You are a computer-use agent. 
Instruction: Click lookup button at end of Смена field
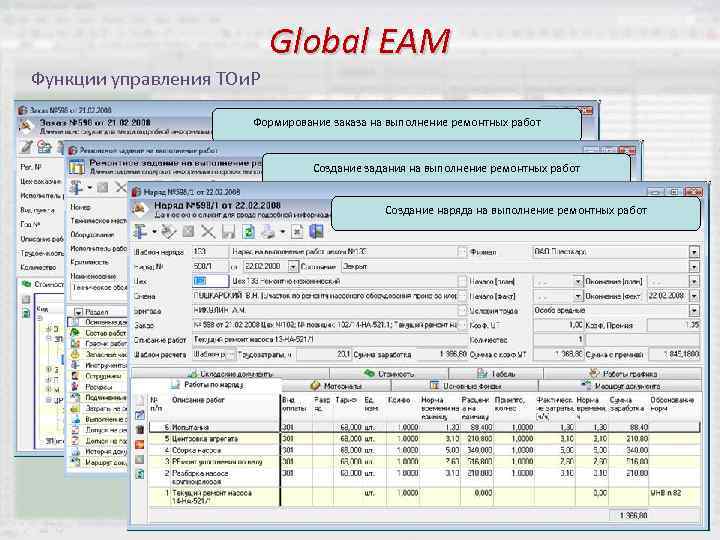[x=462, y=296]
